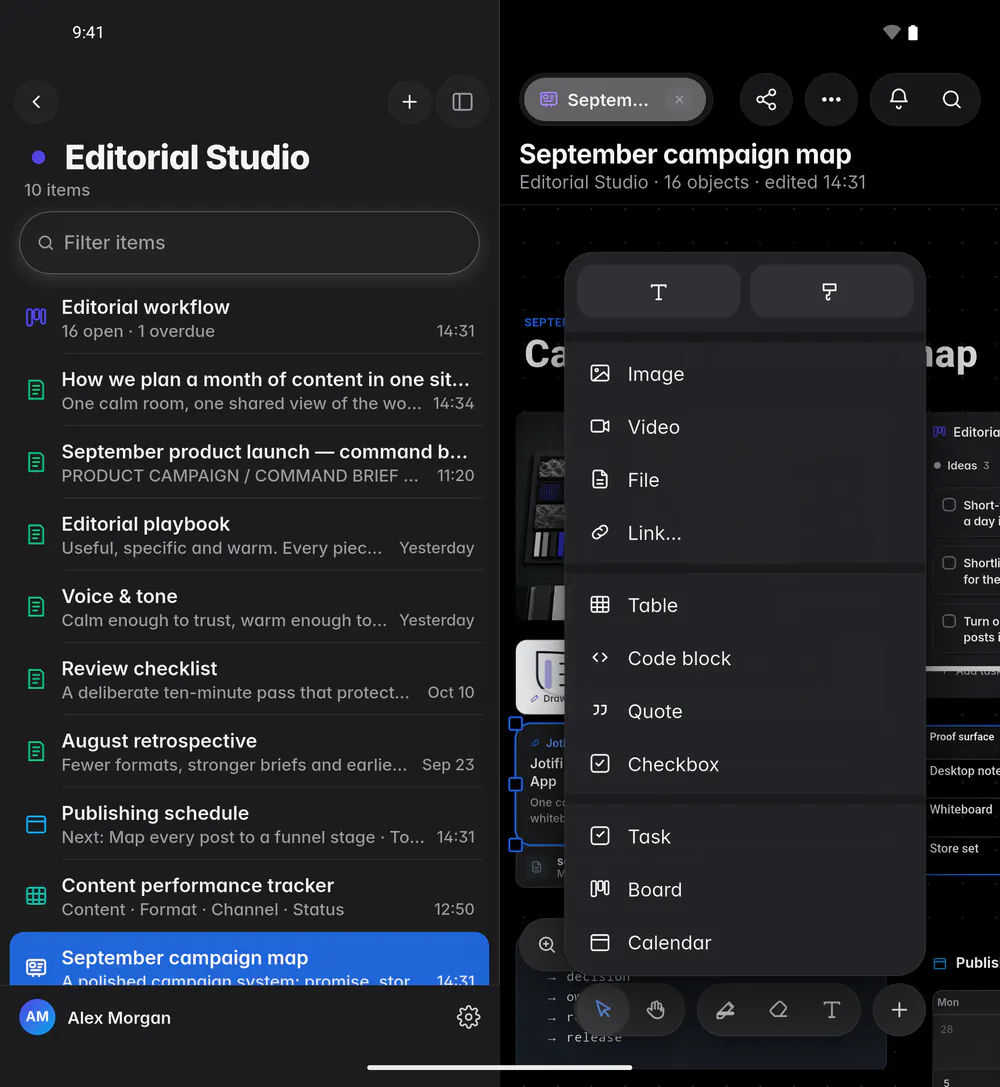Click the Filter items search field
This screenshot has width=1000, height=1087.
click(x=249, y=243)
